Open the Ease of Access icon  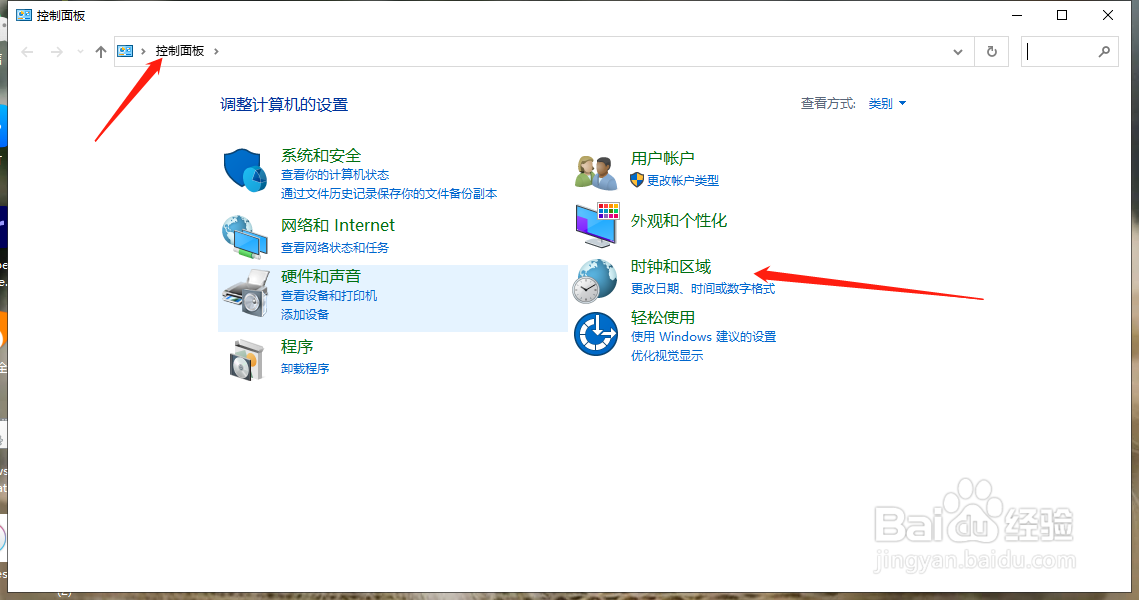point(596,334)
